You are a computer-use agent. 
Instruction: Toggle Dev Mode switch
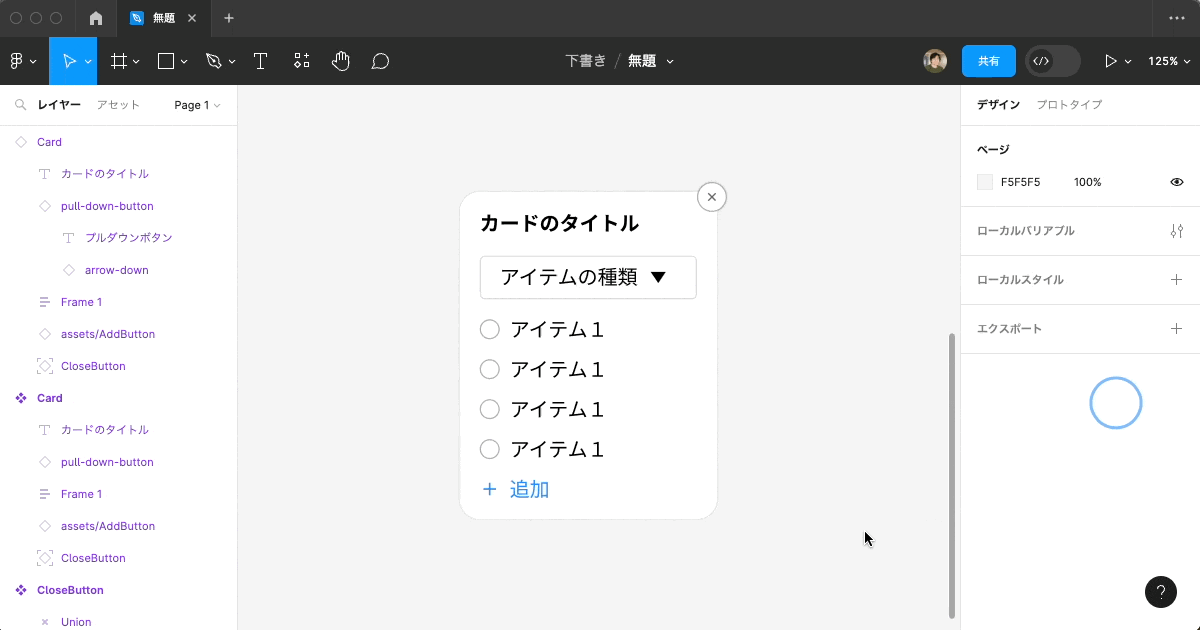click(1052, 61)
